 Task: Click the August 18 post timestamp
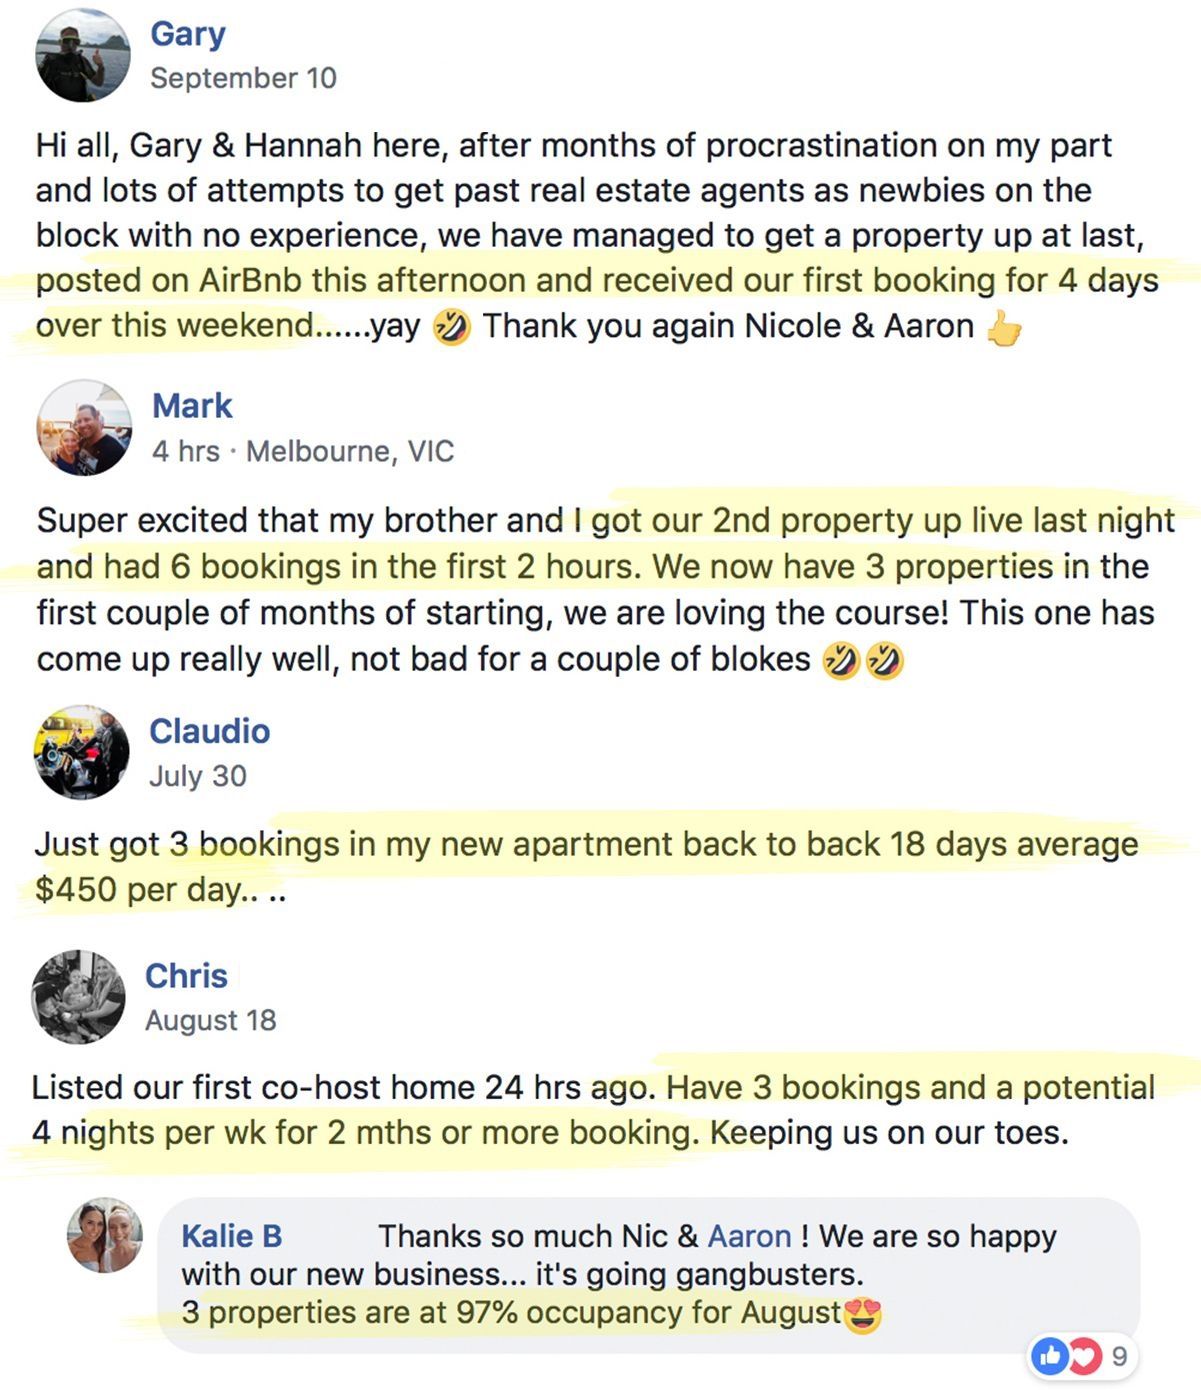(x=210, y=1020)
